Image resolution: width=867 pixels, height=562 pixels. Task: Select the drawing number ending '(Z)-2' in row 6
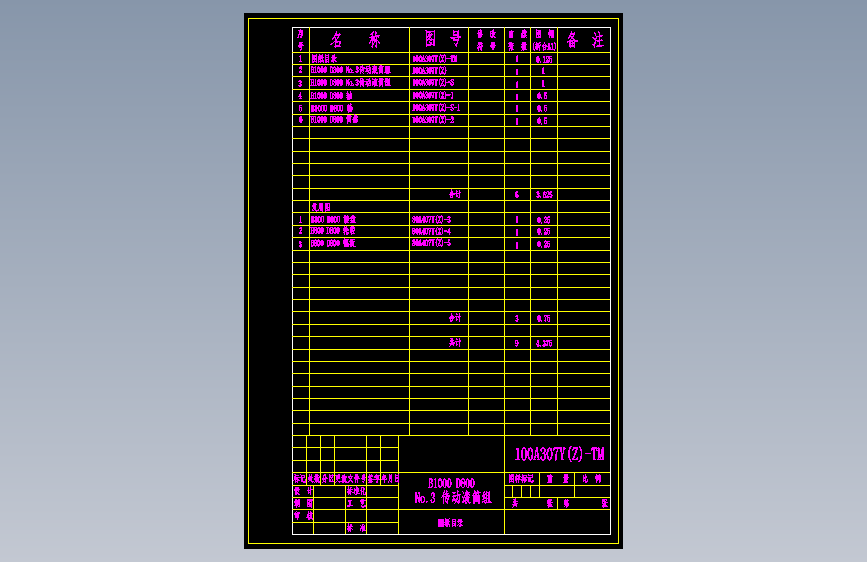pos(433,120)
